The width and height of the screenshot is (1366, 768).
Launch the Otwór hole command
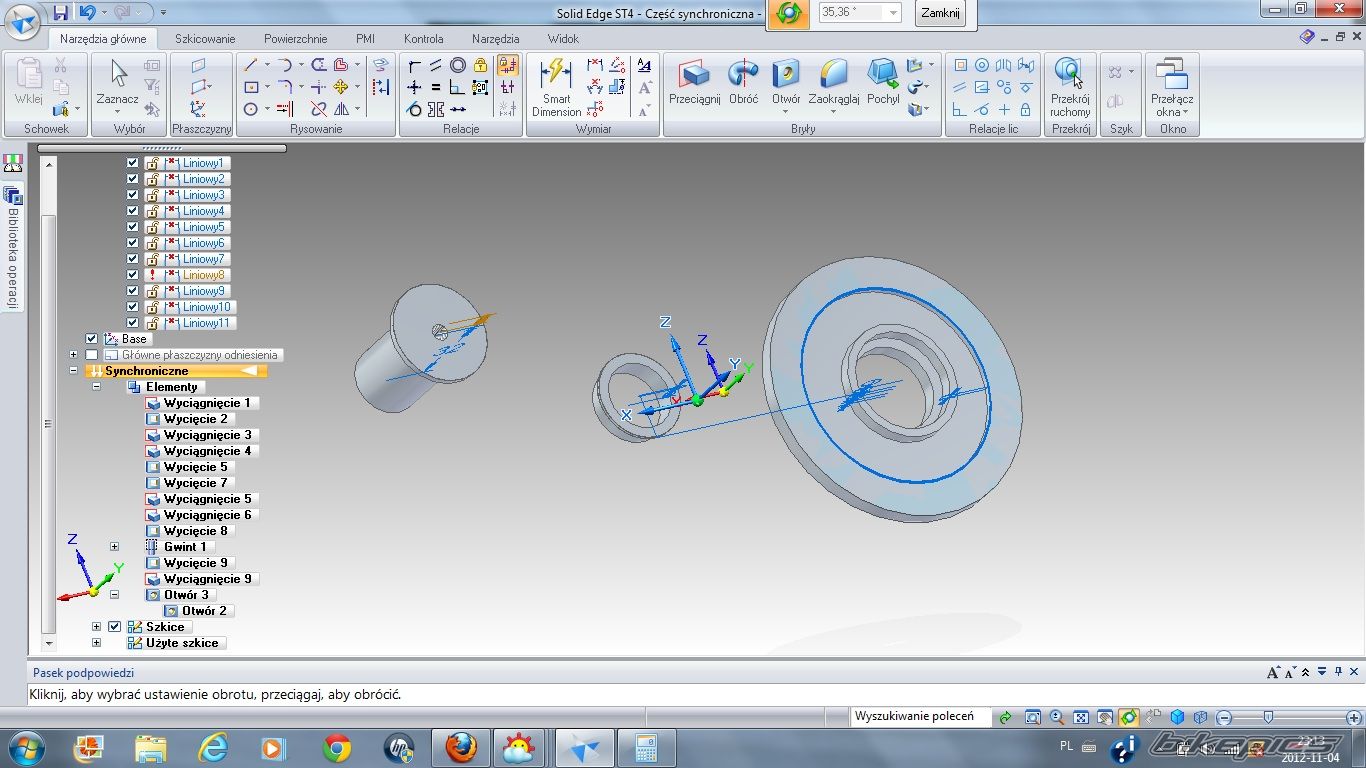pos(786,82)
